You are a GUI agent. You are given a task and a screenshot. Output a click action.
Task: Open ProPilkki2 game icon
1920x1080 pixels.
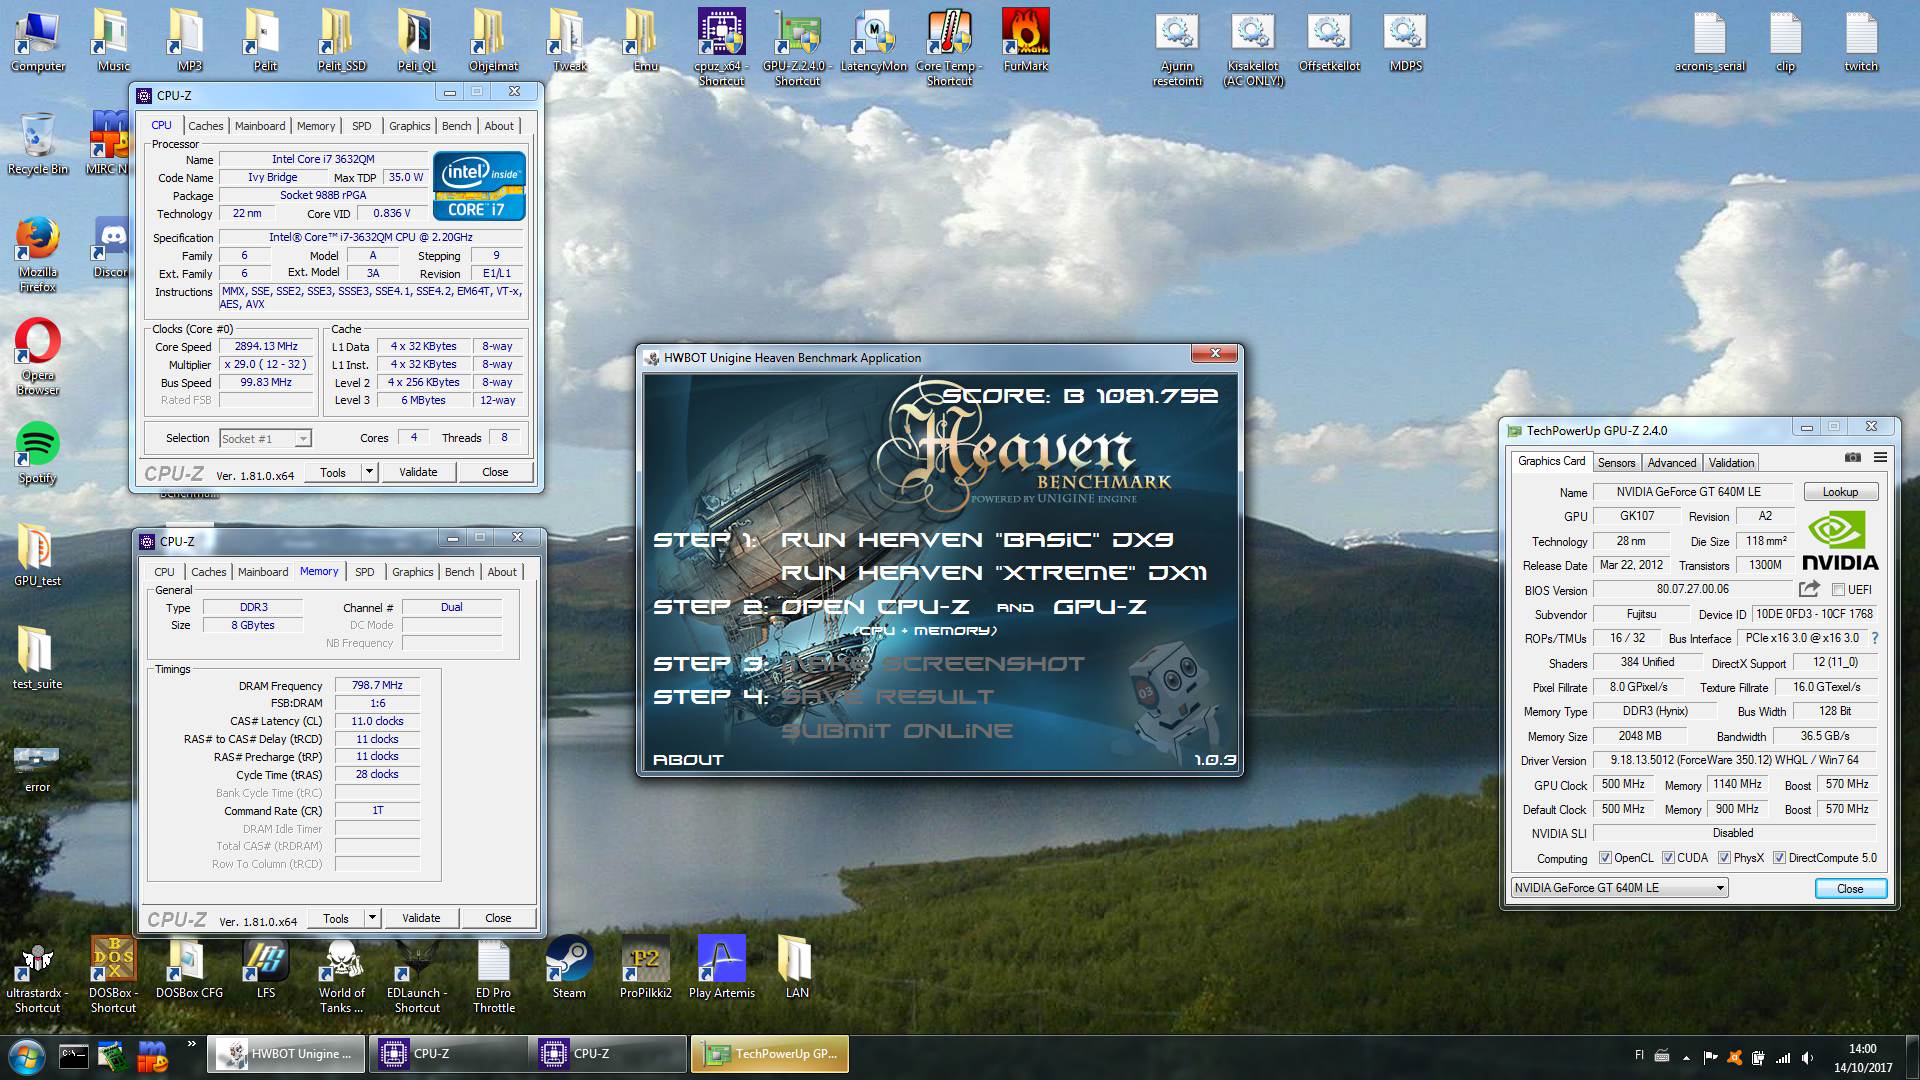point(645,967)
